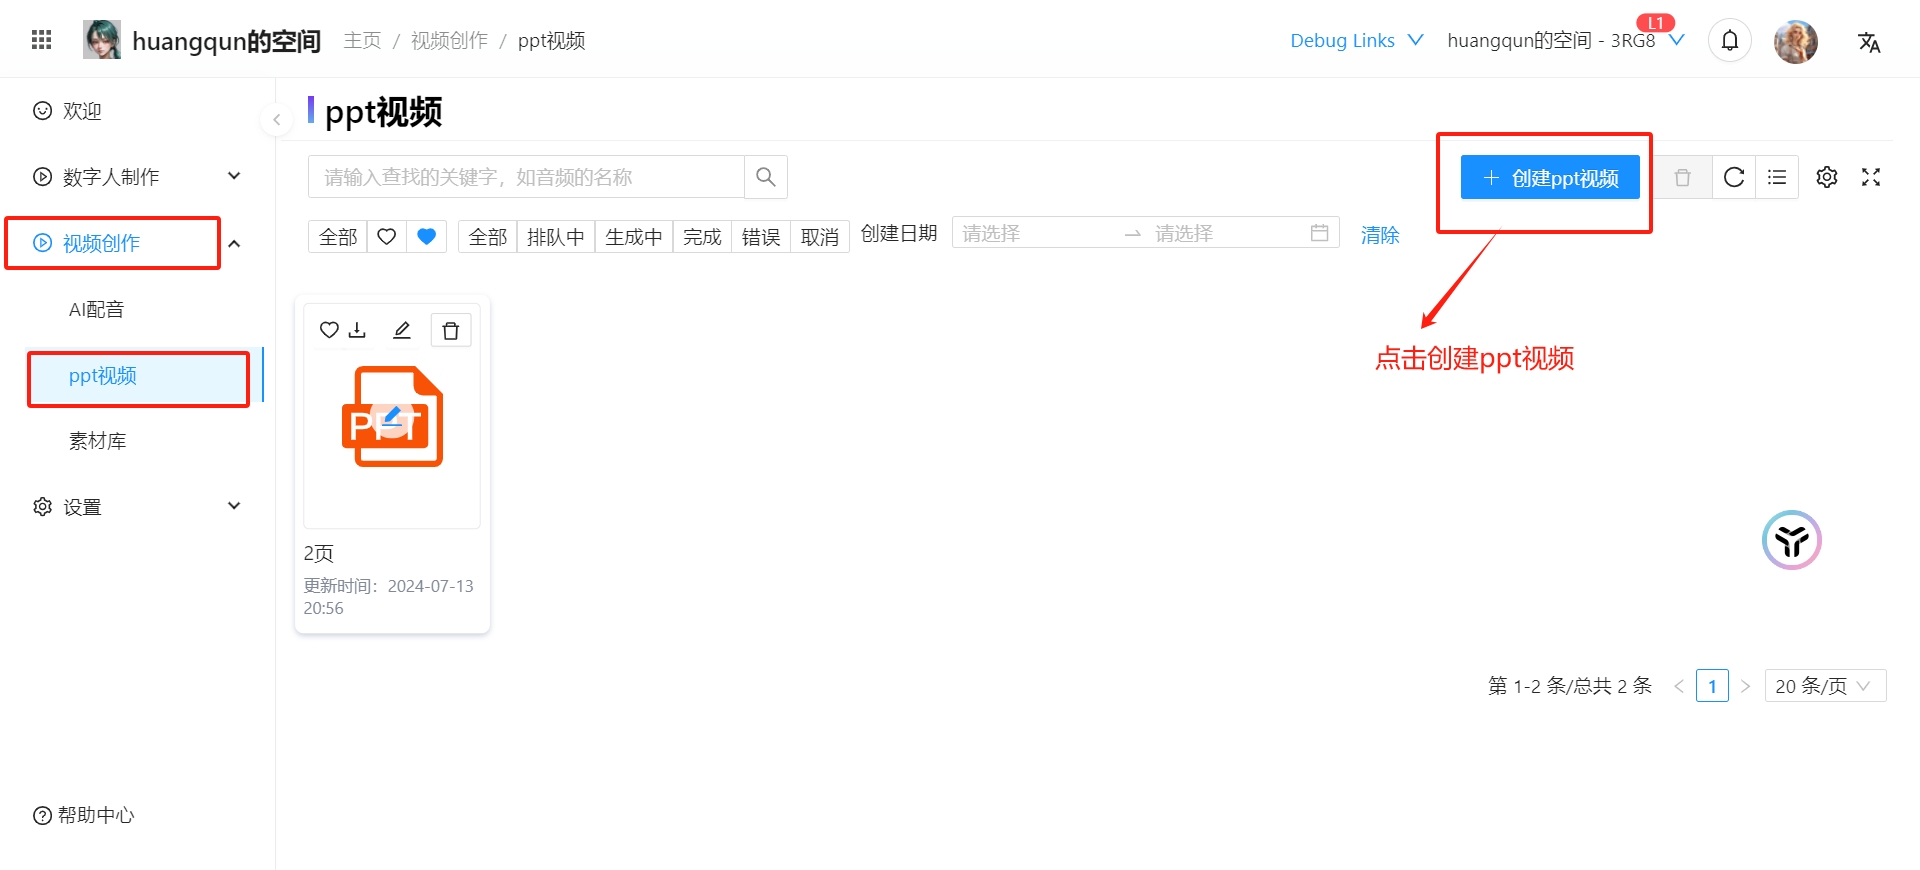Click the search magnifier icon
1920x870 pixels.
point(766,177)
